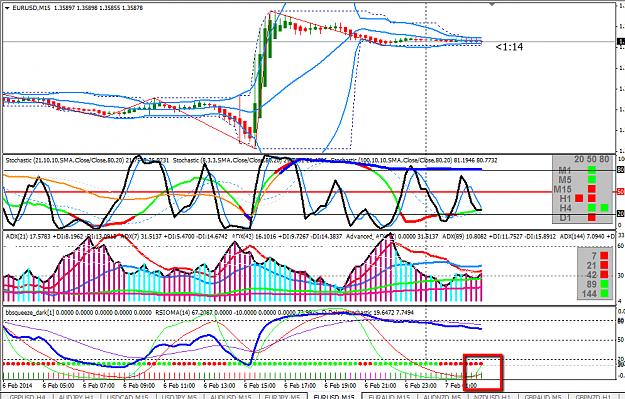Click the "6 Feb 13:00" time axis label

click(219, 385)
